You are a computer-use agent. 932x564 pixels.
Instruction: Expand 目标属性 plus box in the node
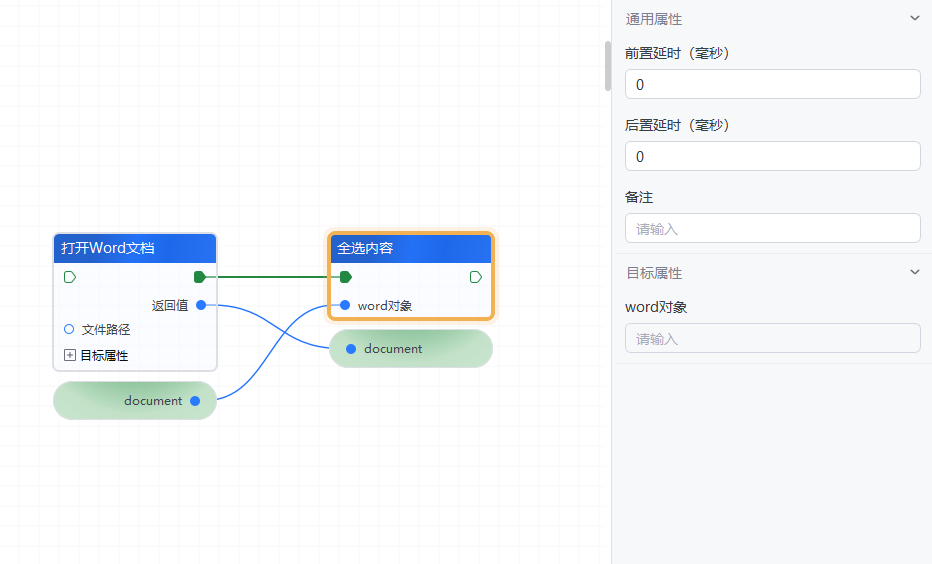(x=70, y=355)
